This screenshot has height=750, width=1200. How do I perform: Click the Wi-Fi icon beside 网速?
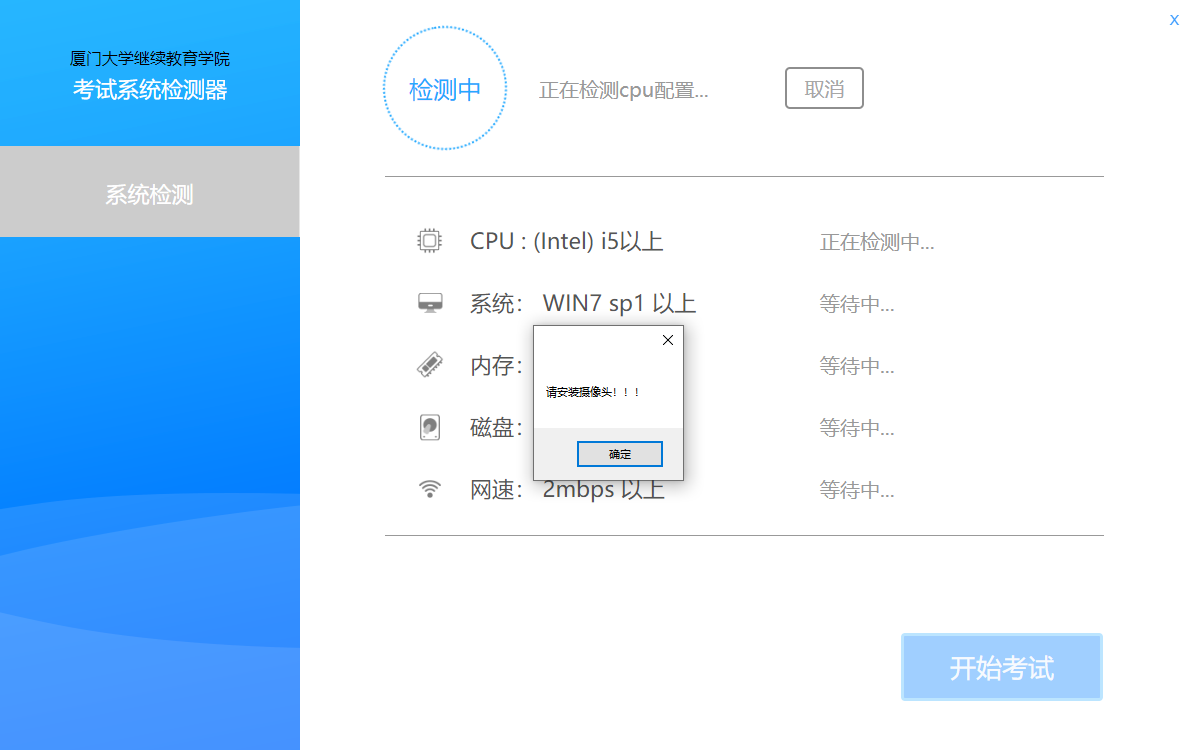429,489
